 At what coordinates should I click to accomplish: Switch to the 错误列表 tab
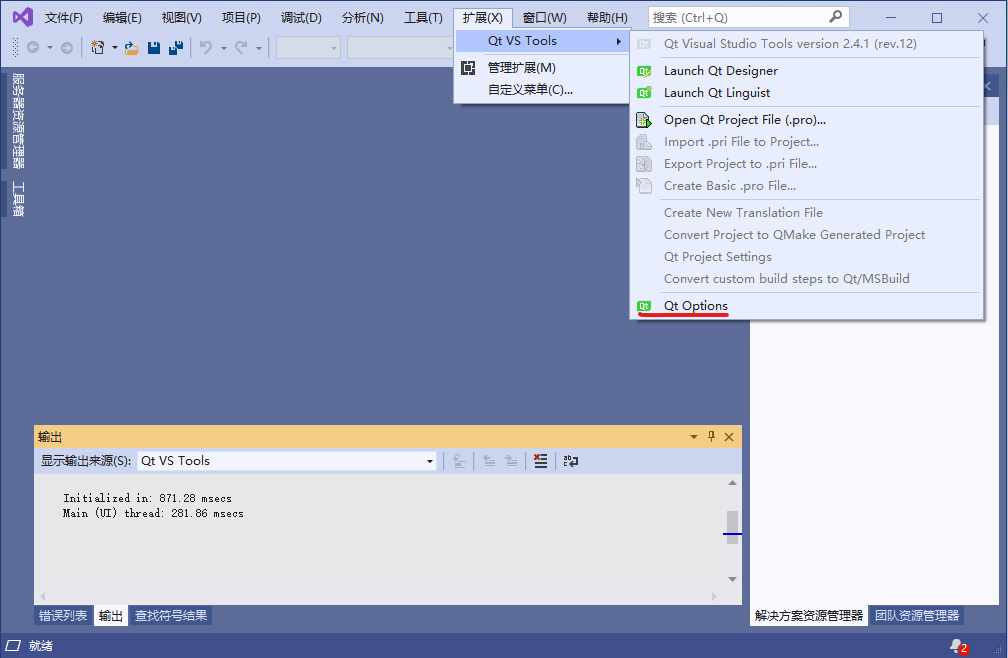click(x=63, y=616)
